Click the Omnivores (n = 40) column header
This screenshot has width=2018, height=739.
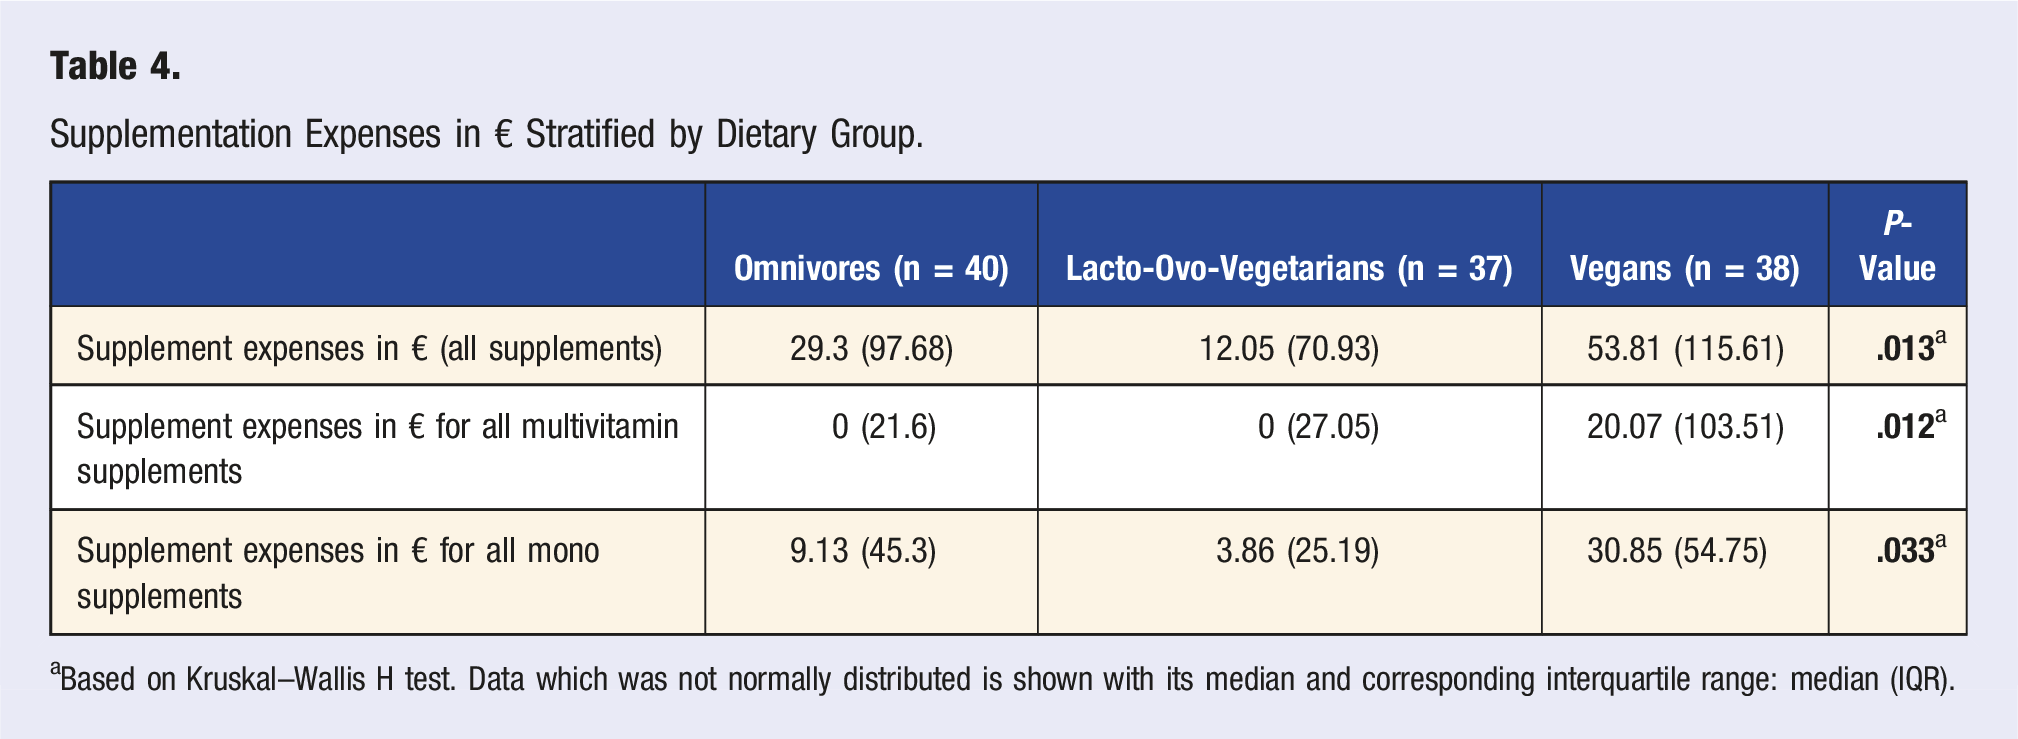[871, 268]
